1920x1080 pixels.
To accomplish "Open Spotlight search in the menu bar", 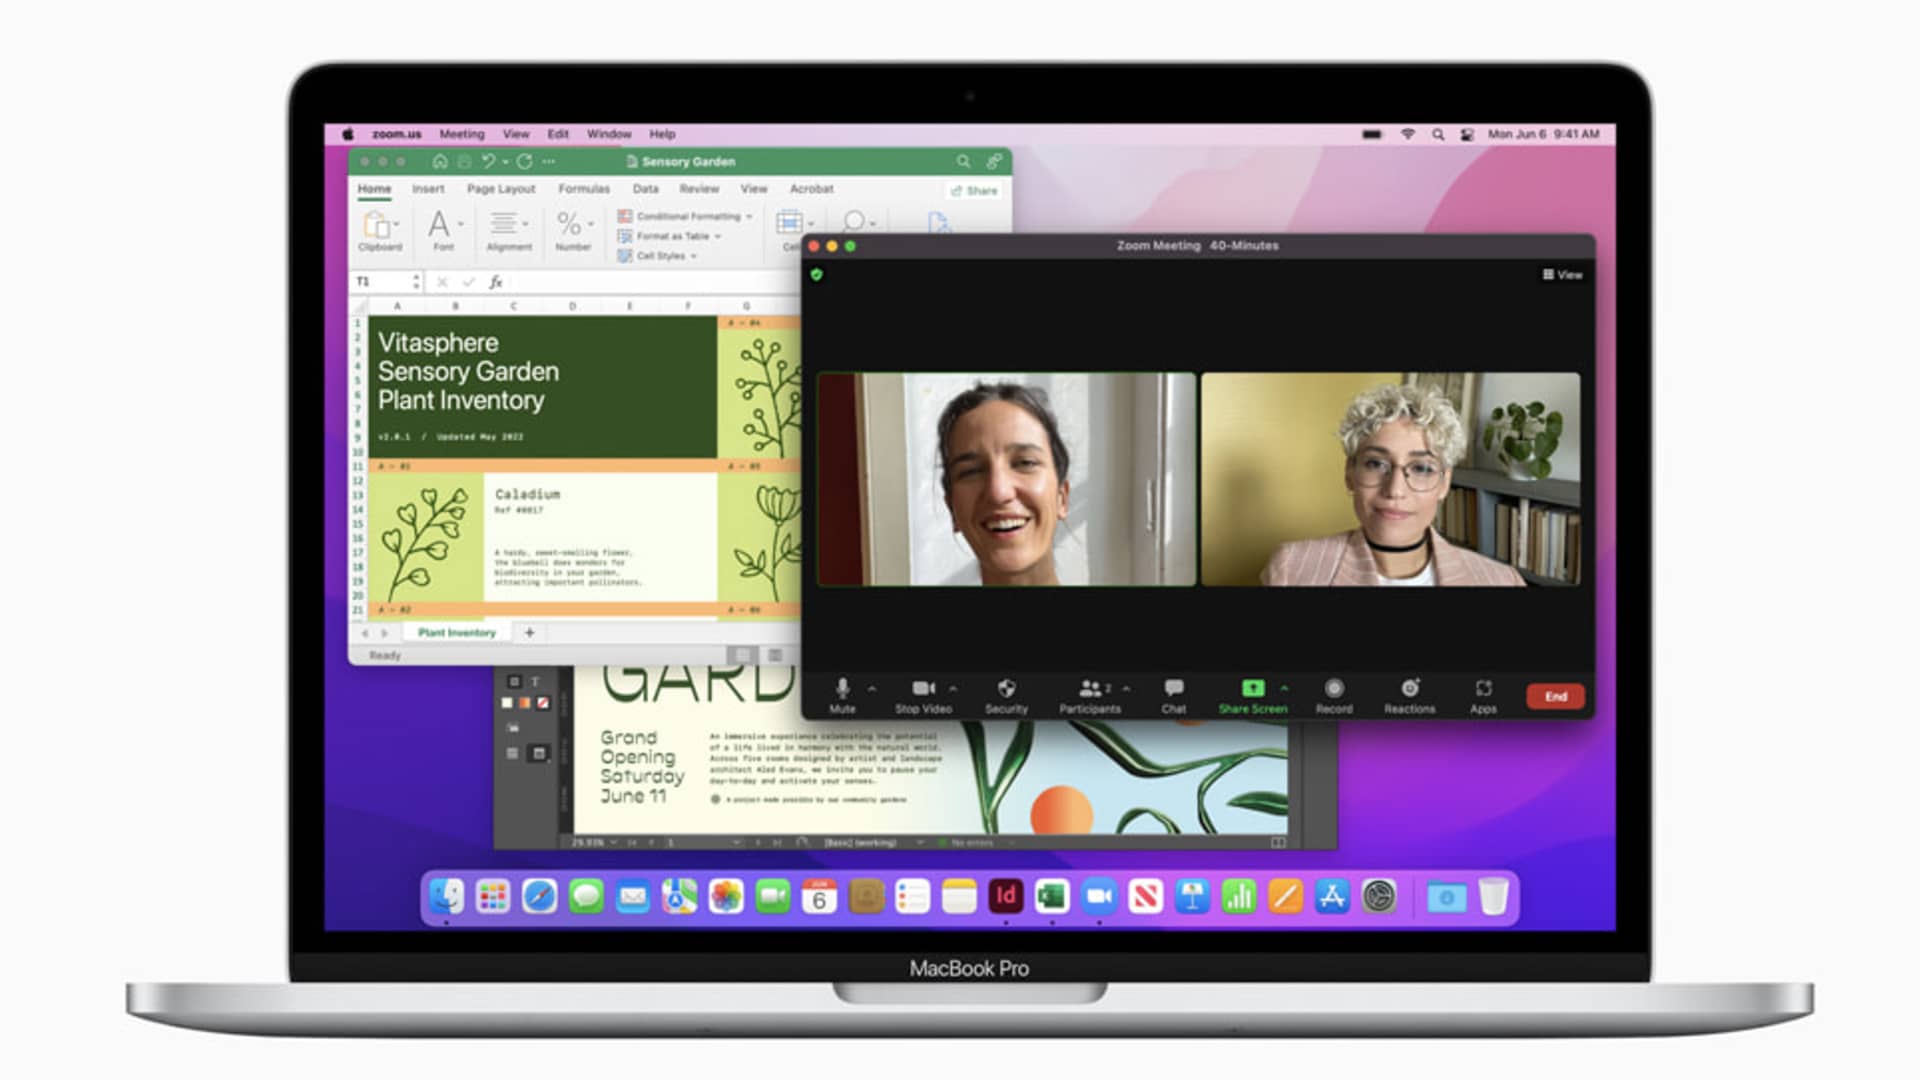I will point(1437,134).
